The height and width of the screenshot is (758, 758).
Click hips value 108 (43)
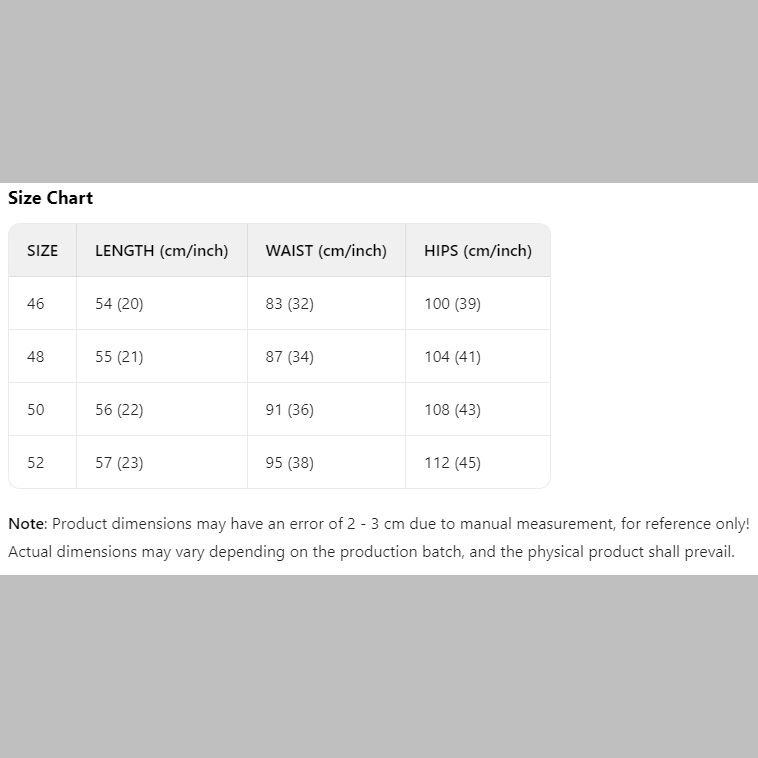452,410
